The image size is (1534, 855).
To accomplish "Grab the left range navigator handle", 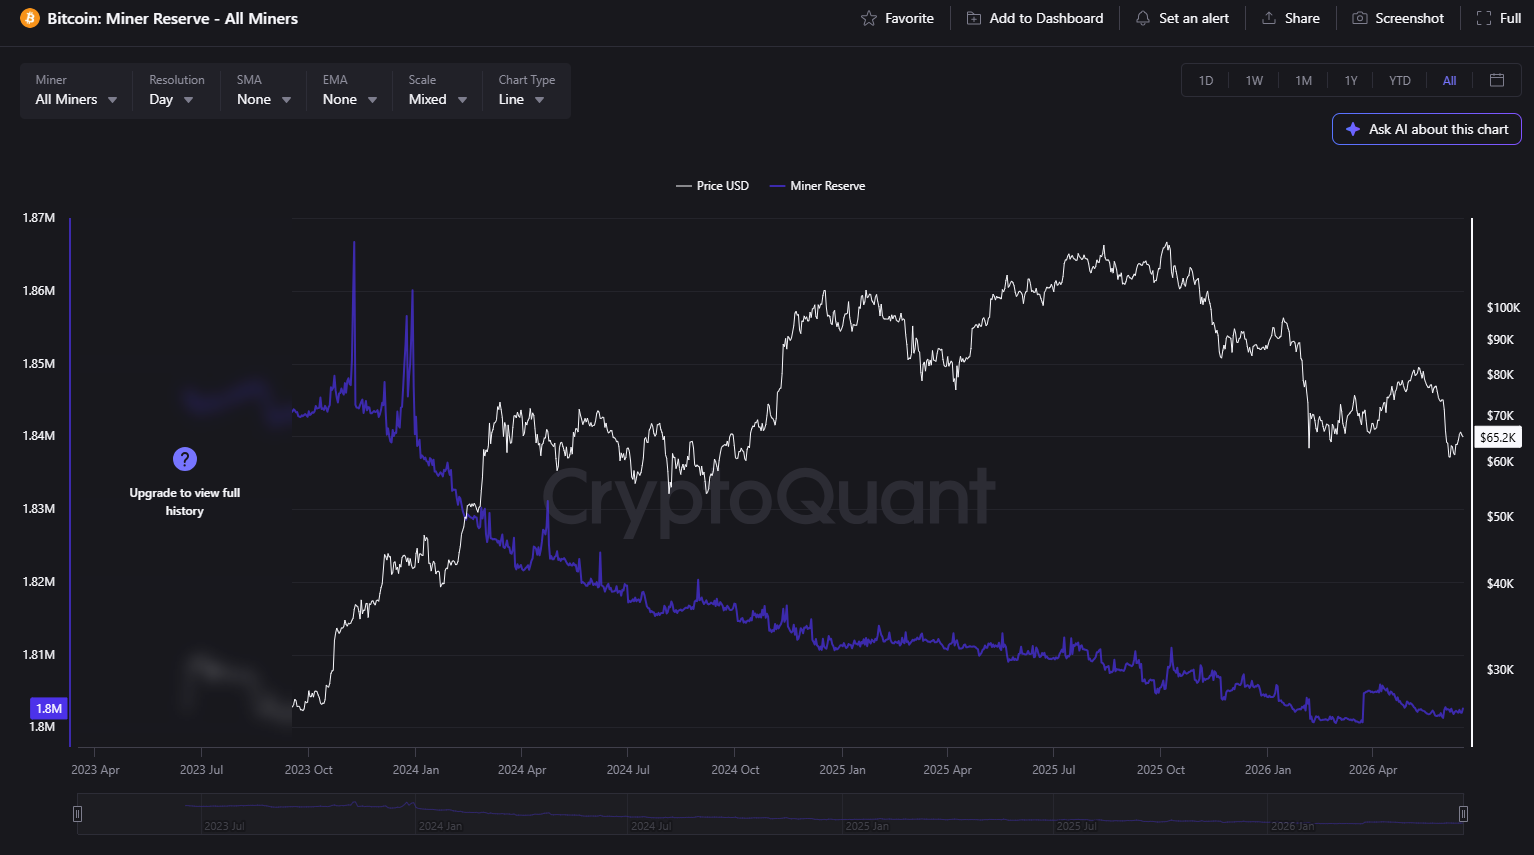I will (78, 814).
